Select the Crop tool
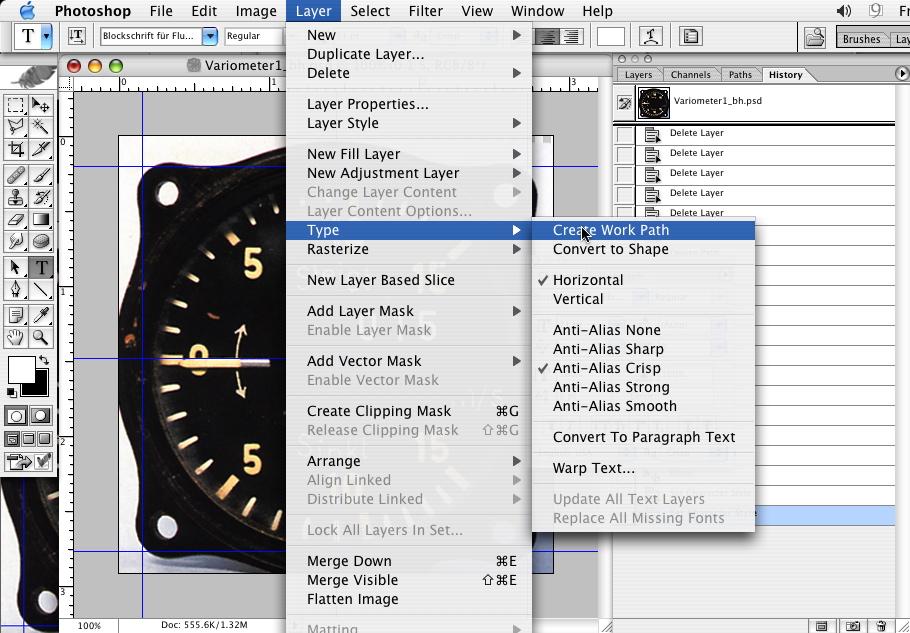 16,149
